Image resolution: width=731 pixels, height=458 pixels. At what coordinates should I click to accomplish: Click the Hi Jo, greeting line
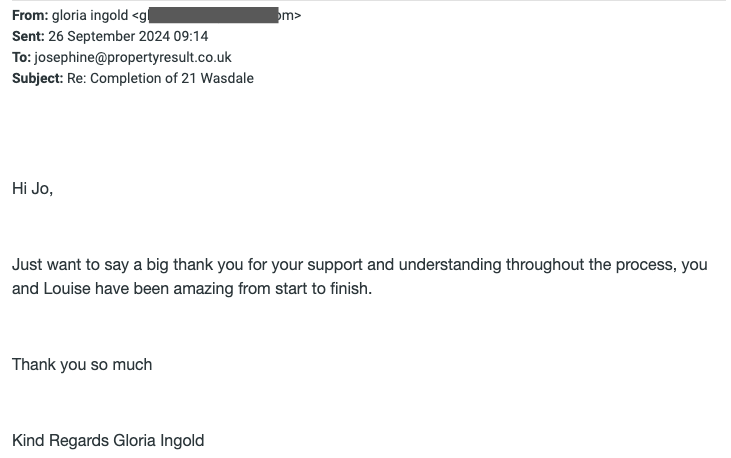pos(33,188)
